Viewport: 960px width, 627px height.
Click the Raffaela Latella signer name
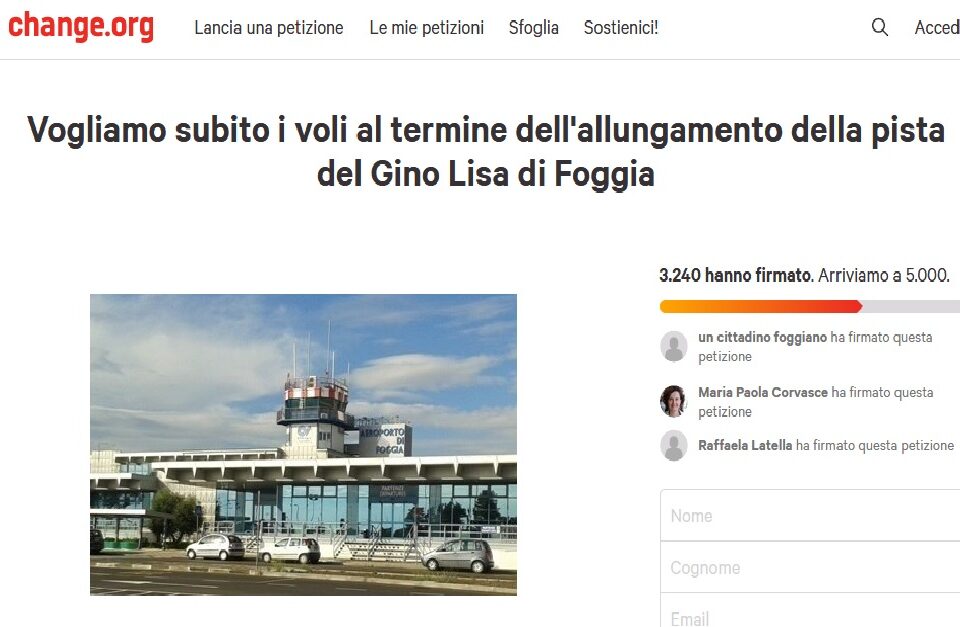[x=745, y=445]
